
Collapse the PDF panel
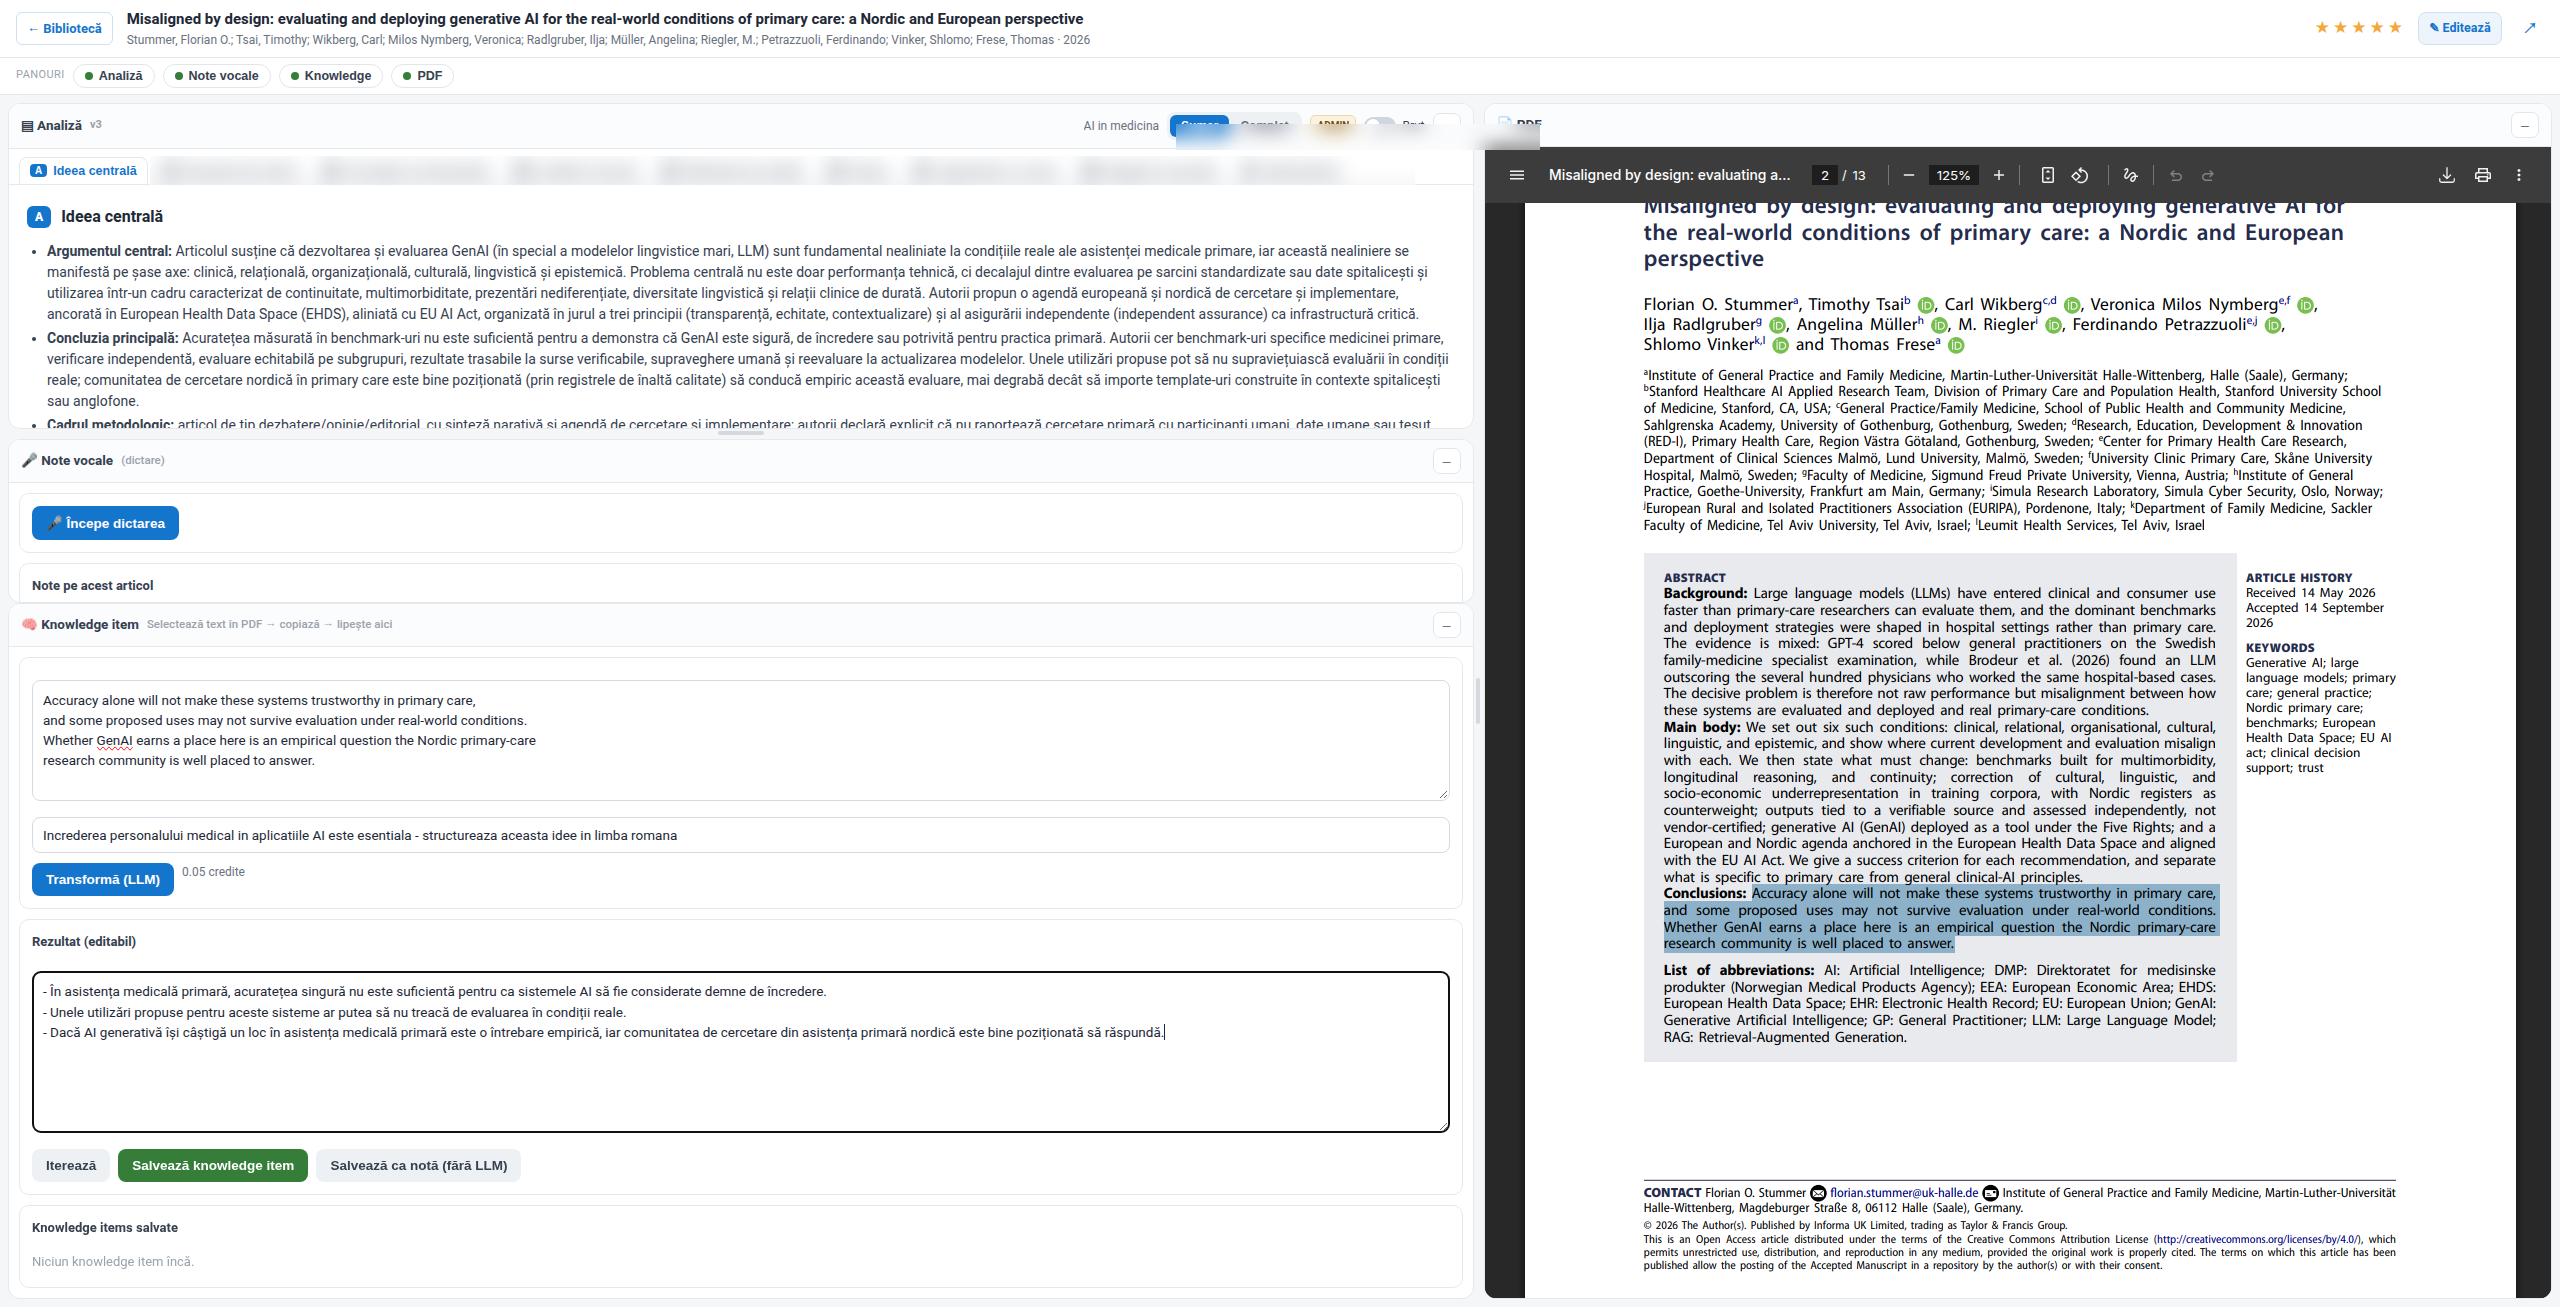[2525, 125]
